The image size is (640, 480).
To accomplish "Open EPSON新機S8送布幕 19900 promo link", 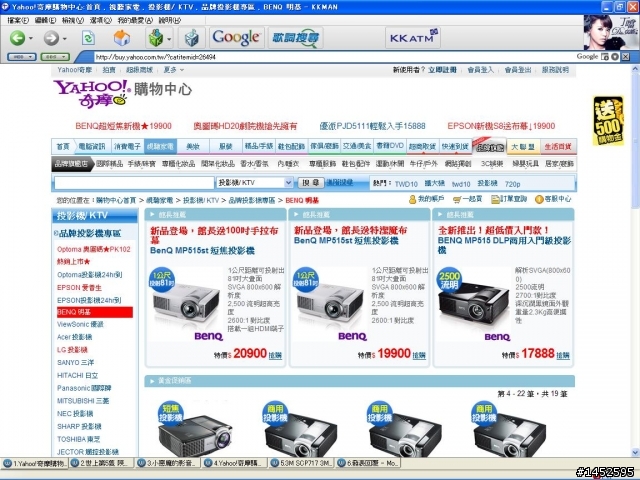I will 501,126.
